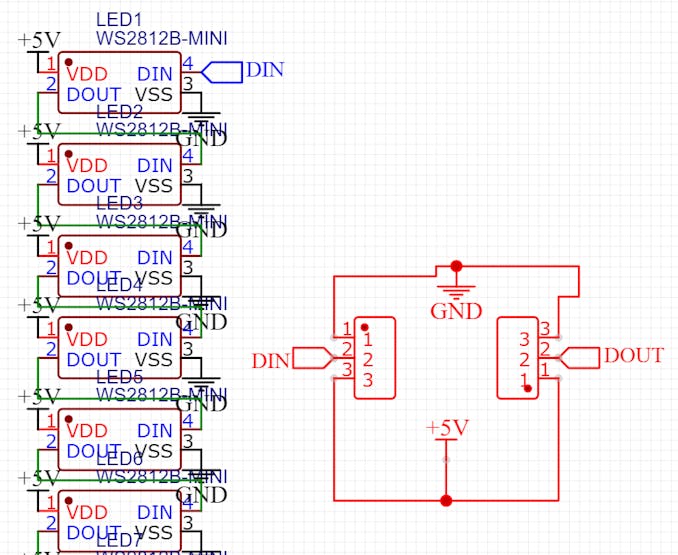Image resolution: width=678 pixels, height=555 pixels.
Task: Click the LED3 designator label
Action: pos(119,203)
